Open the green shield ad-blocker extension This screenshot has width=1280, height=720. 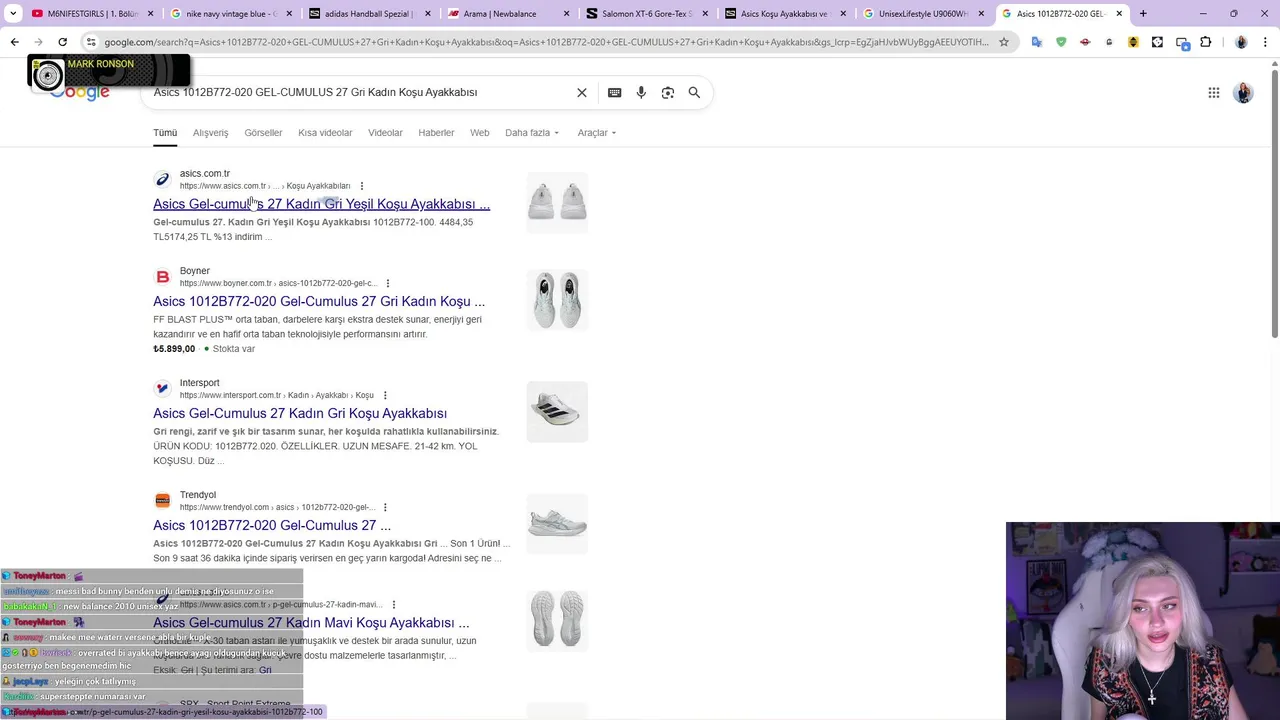(1061, 42)
